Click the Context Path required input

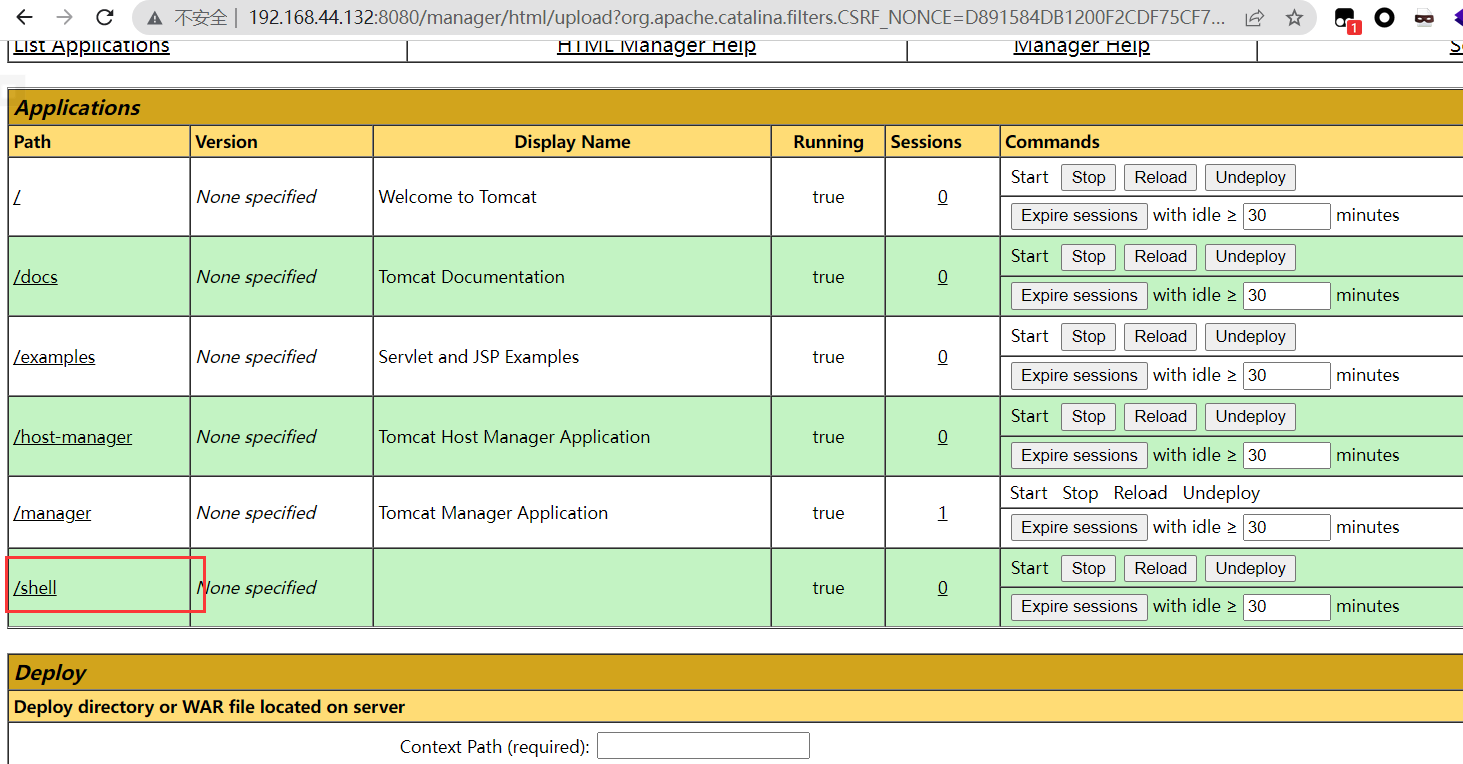703,746
